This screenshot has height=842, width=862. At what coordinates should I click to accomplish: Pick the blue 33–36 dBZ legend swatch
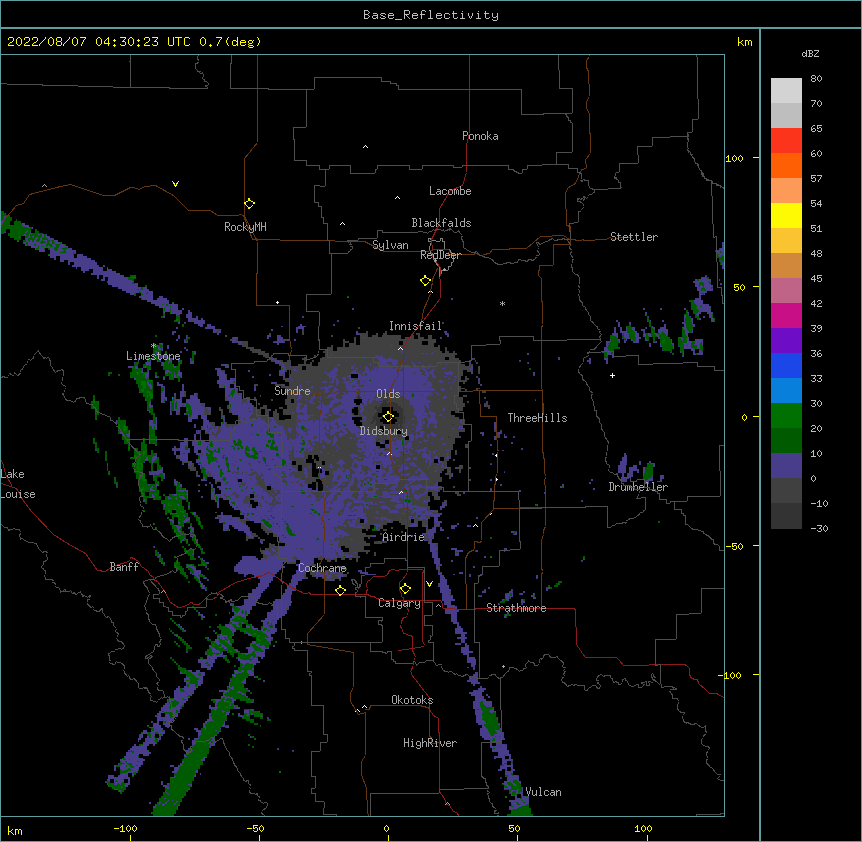pyautogui.click(x=786, y=365)
